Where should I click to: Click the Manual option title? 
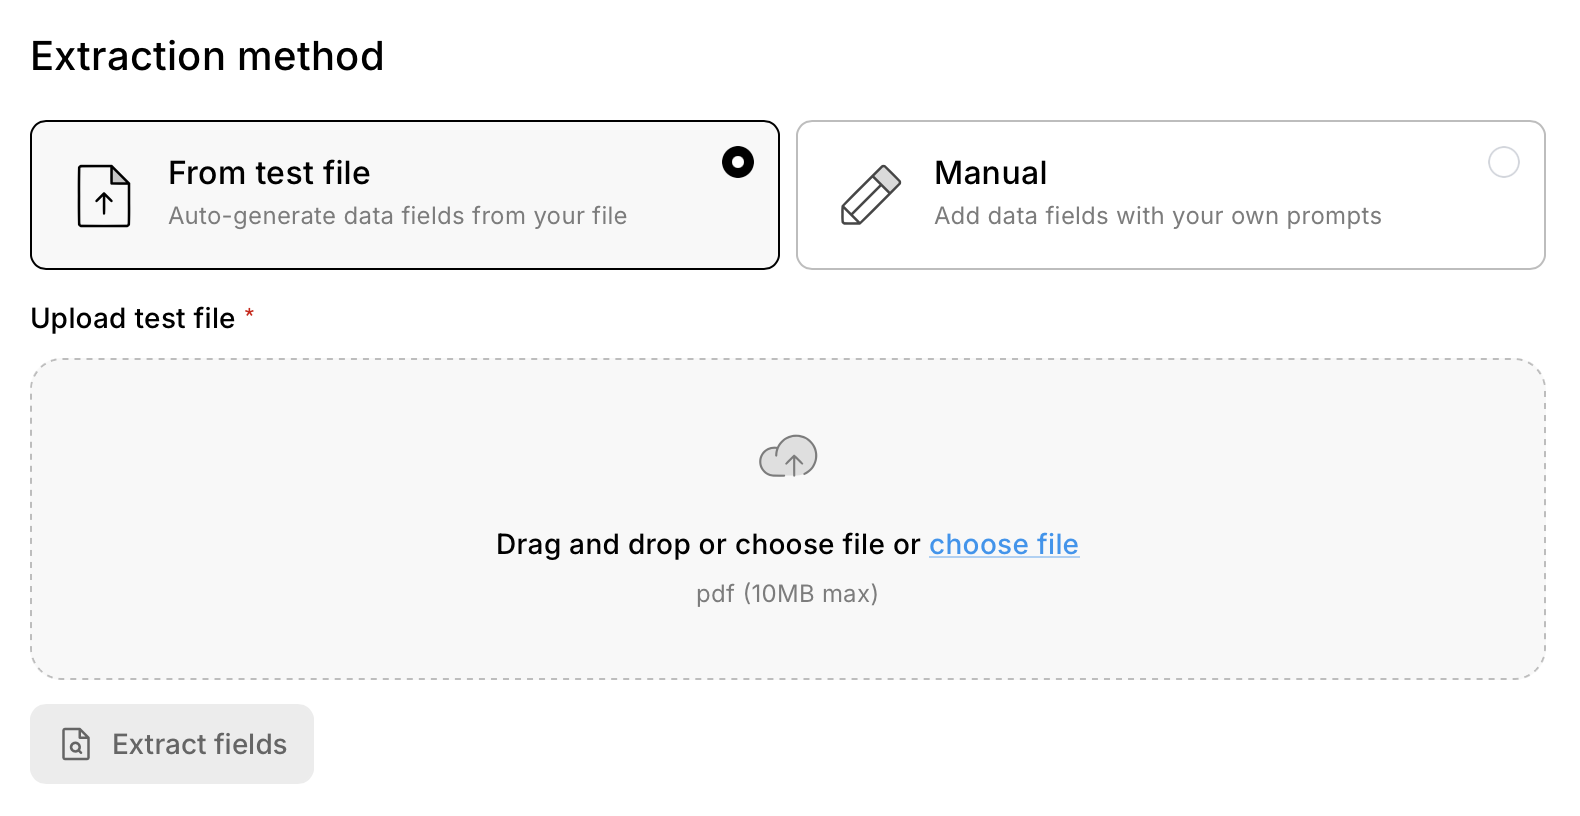[x=990, y=173]
